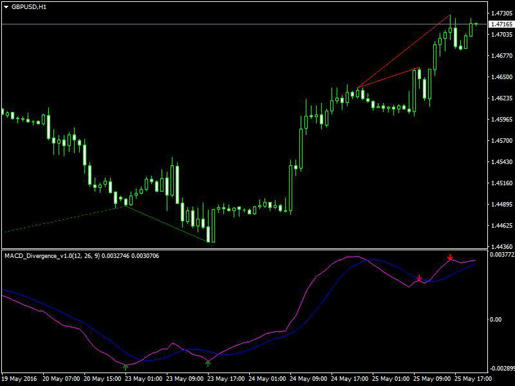Click the second green up-arrow MACD signal
The image size is (515, 386).
208,363
